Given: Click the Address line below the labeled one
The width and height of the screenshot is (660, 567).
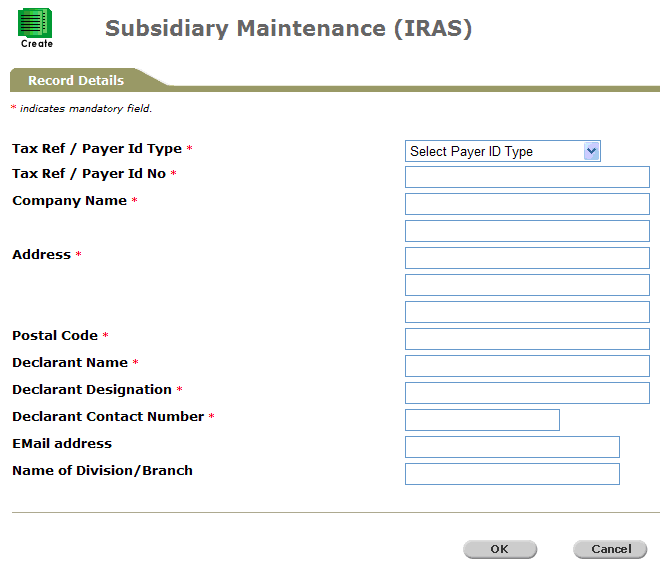Looking at the screenshot, I should pos(527,285).
